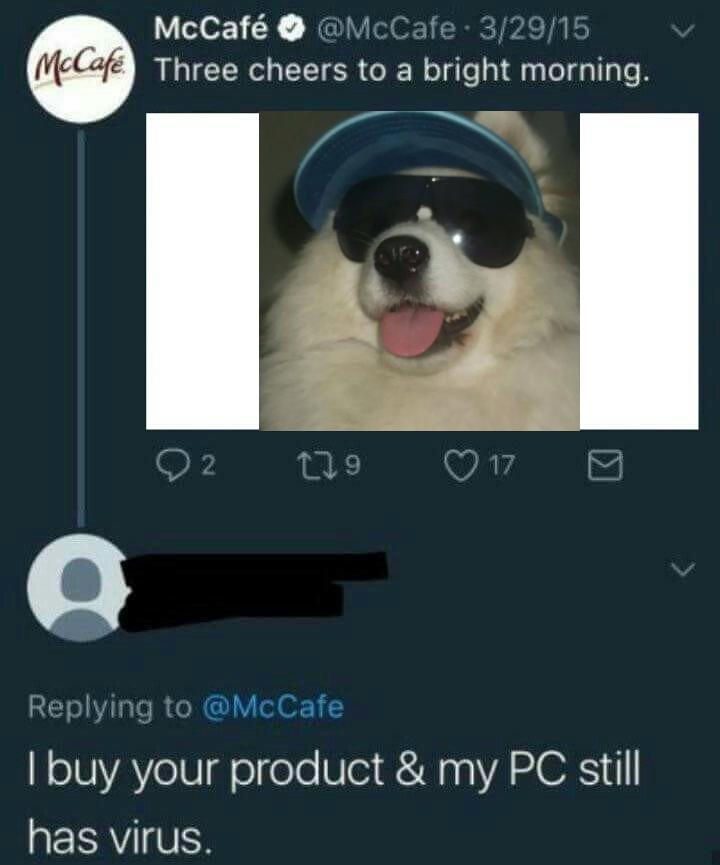Click the blacked-out replier username
Image resolution: width=720 pixels, height=865 pixels.
click(x=254, y=590)
